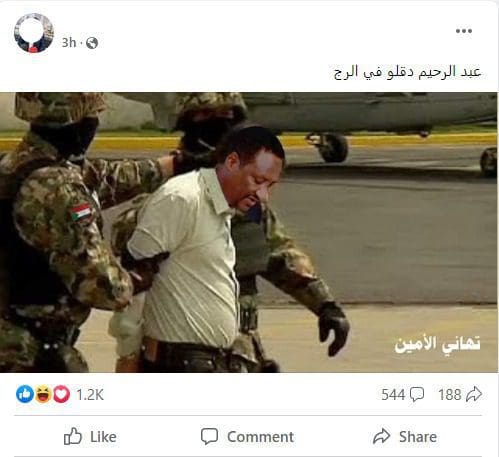
Task: Click the speech bubble icon on the Comment button
Action: click(209, 436)
